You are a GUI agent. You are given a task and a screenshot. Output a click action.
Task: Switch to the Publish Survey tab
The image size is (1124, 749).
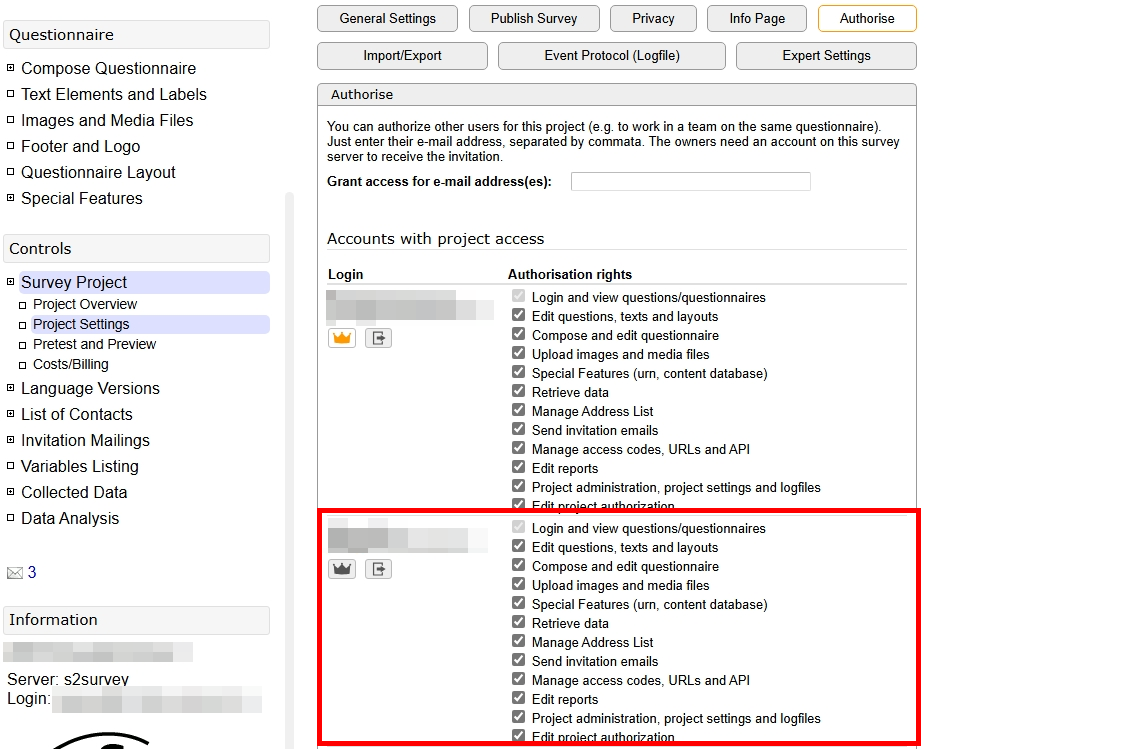pyautogui.click(x=533, y=18)
